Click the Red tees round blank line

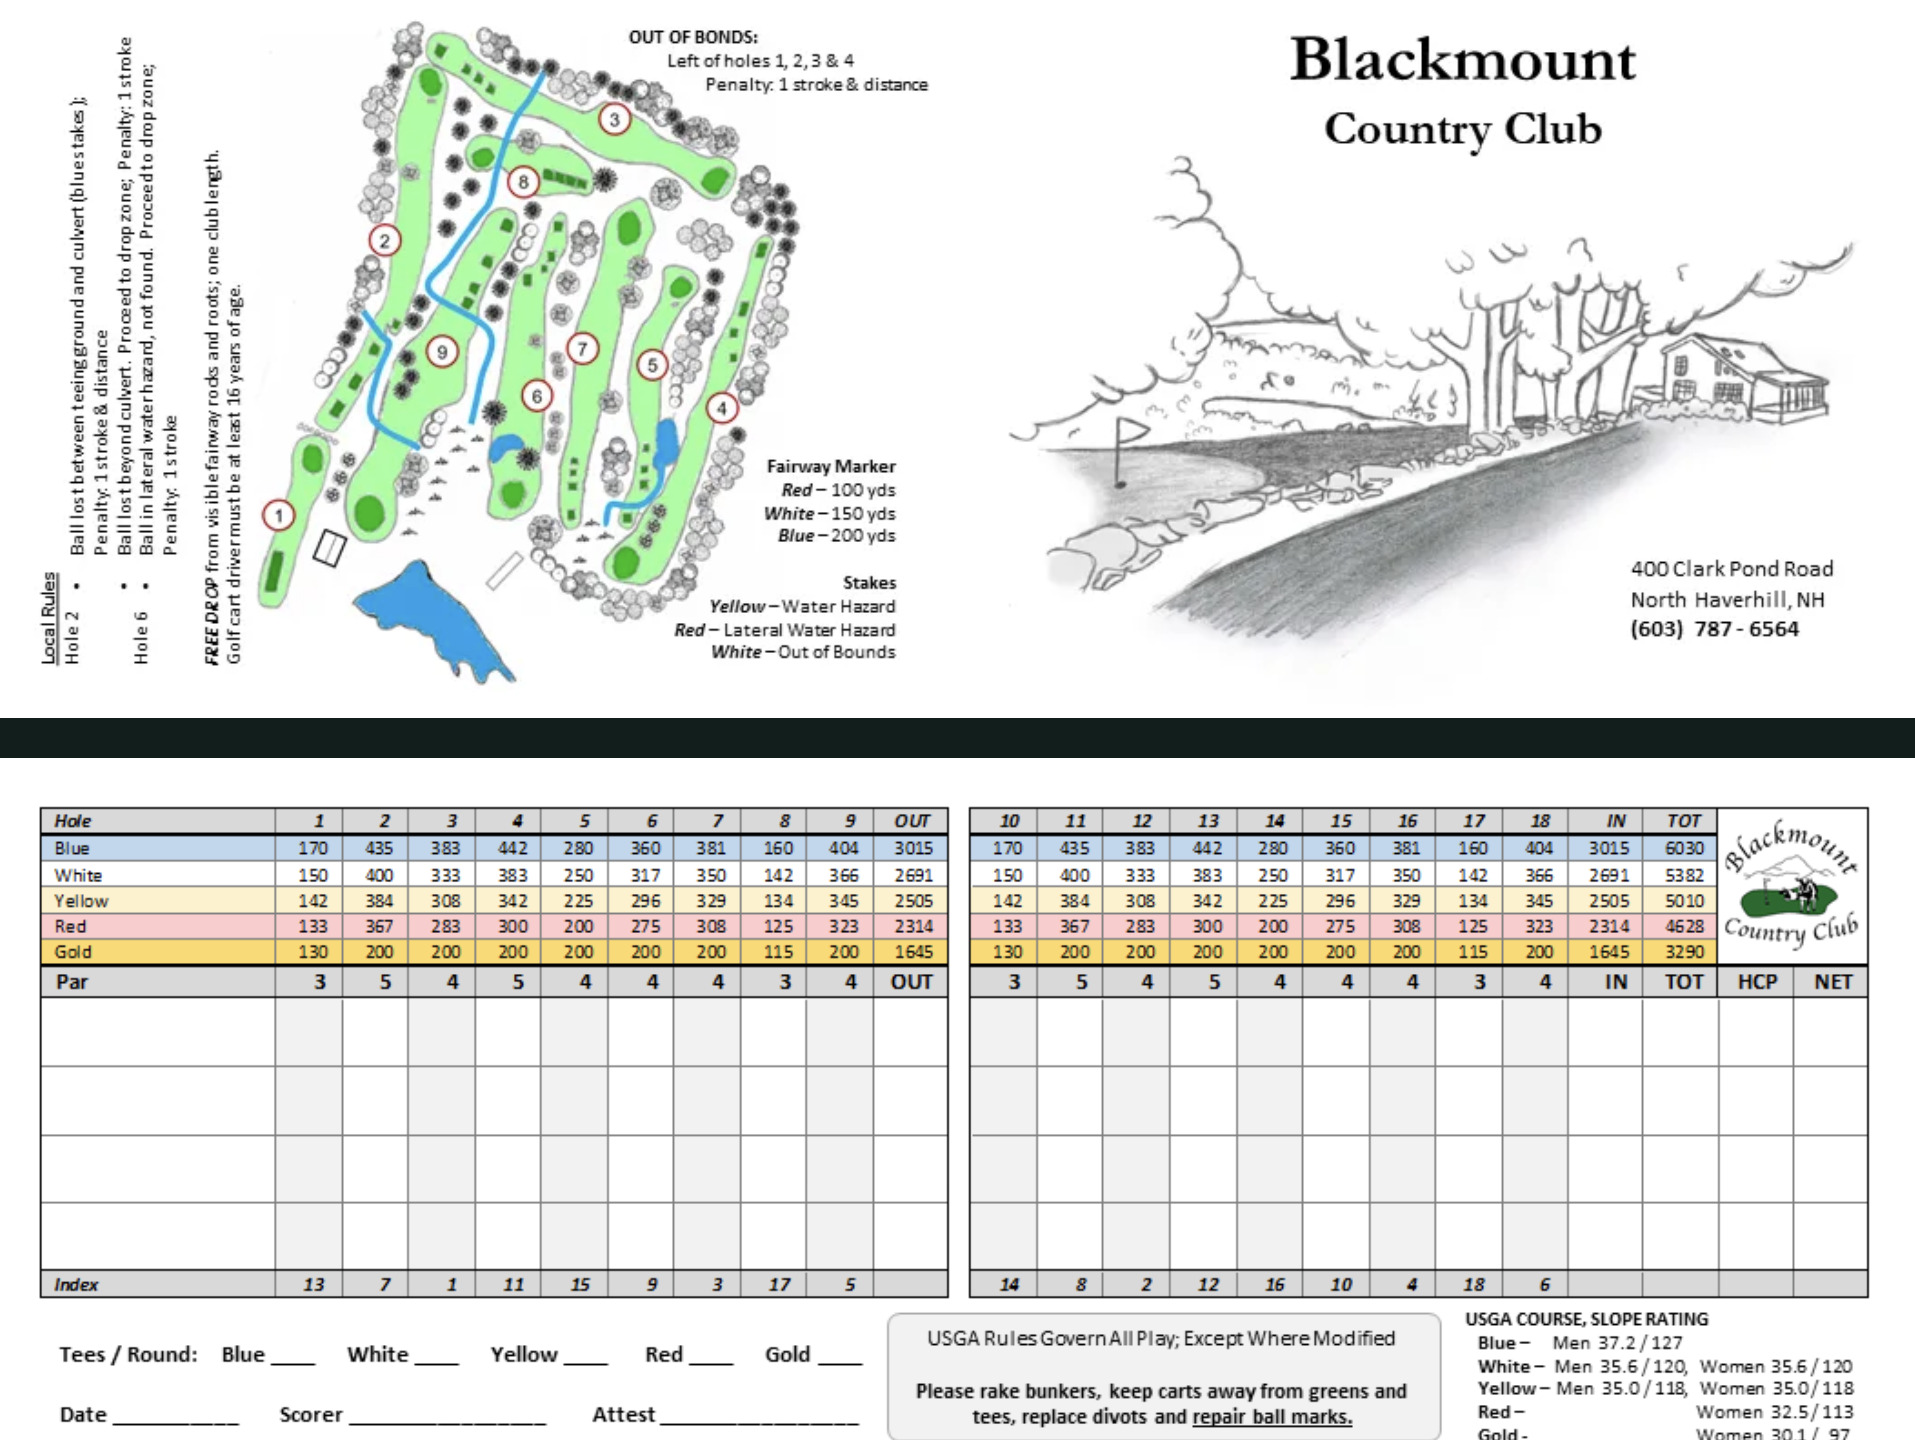(711, 1362)
